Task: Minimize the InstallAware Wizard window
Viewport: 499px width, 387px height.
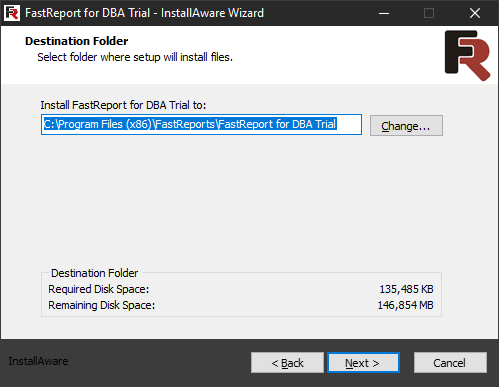Action: click(x=384, y=13)
